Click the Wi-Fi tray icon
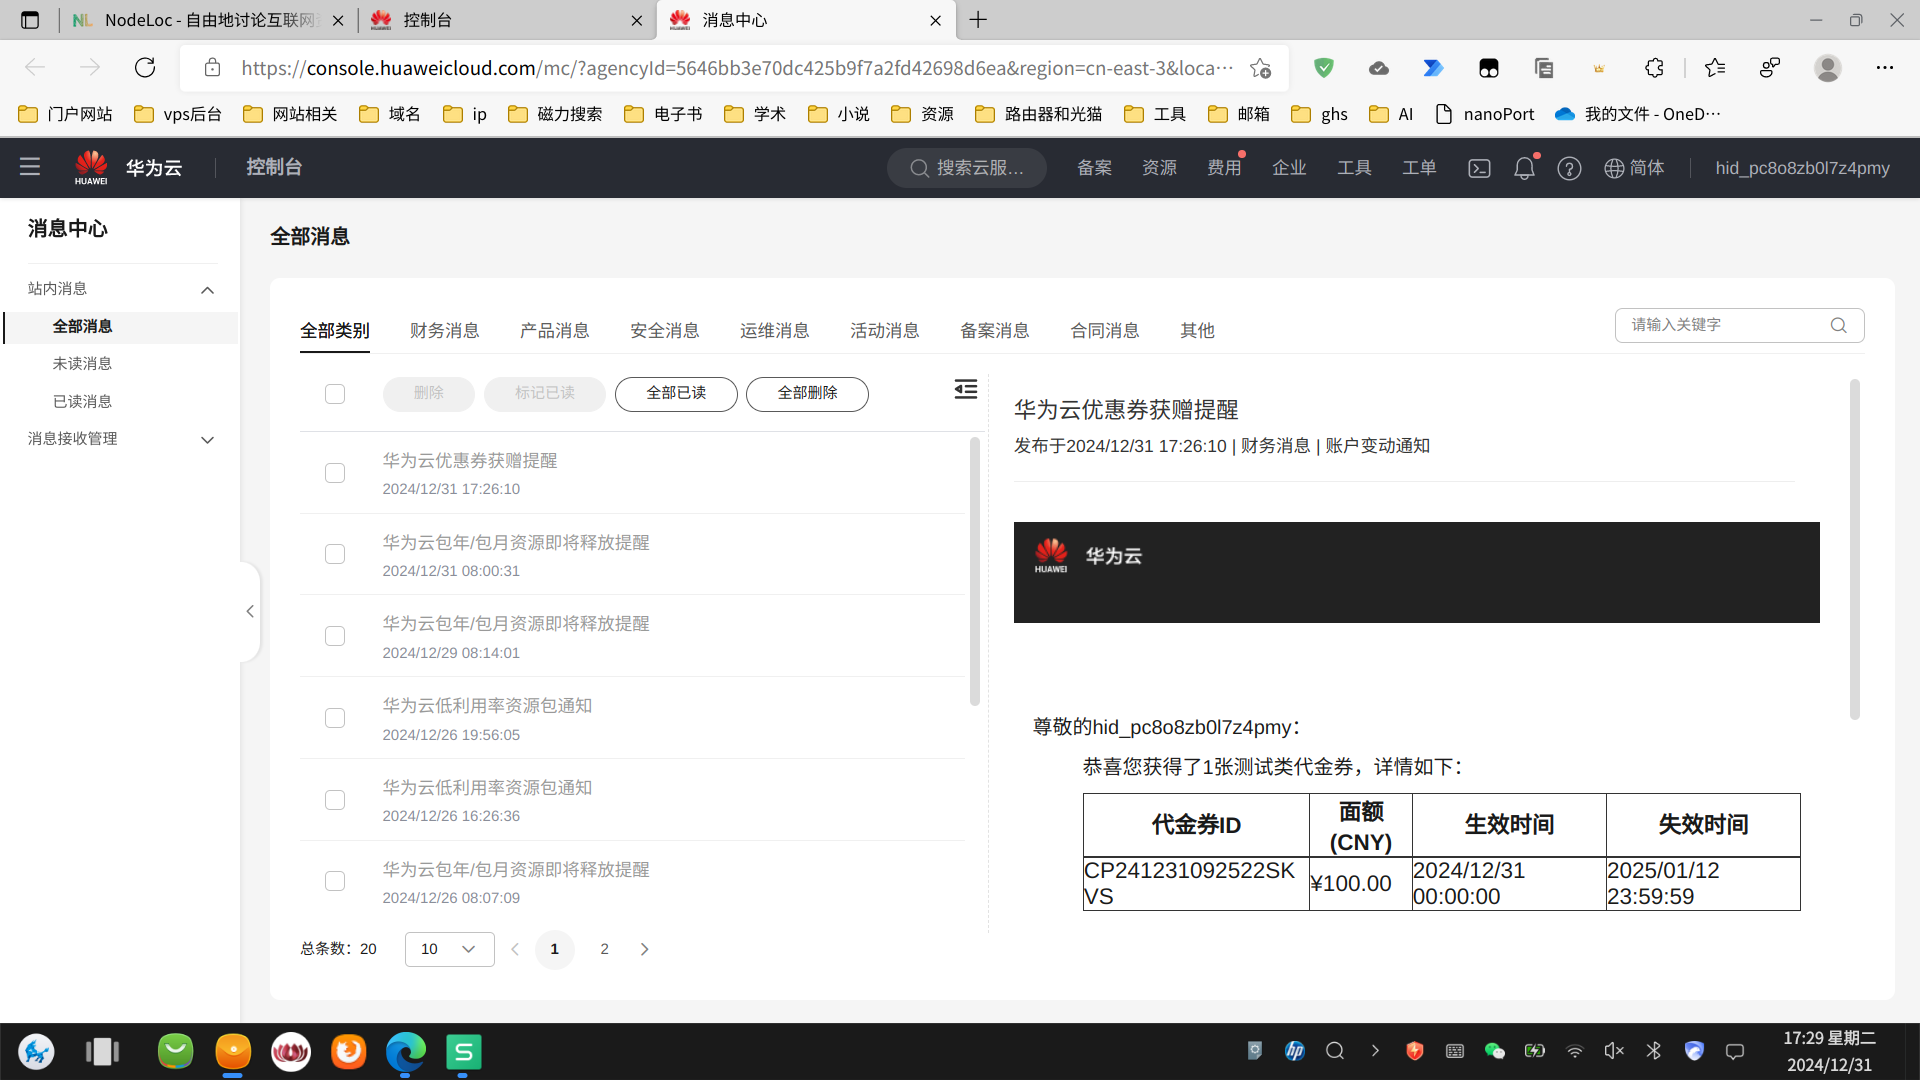Image resolution: width=1920 pixels, height=1080 pixels. 1574,1050
